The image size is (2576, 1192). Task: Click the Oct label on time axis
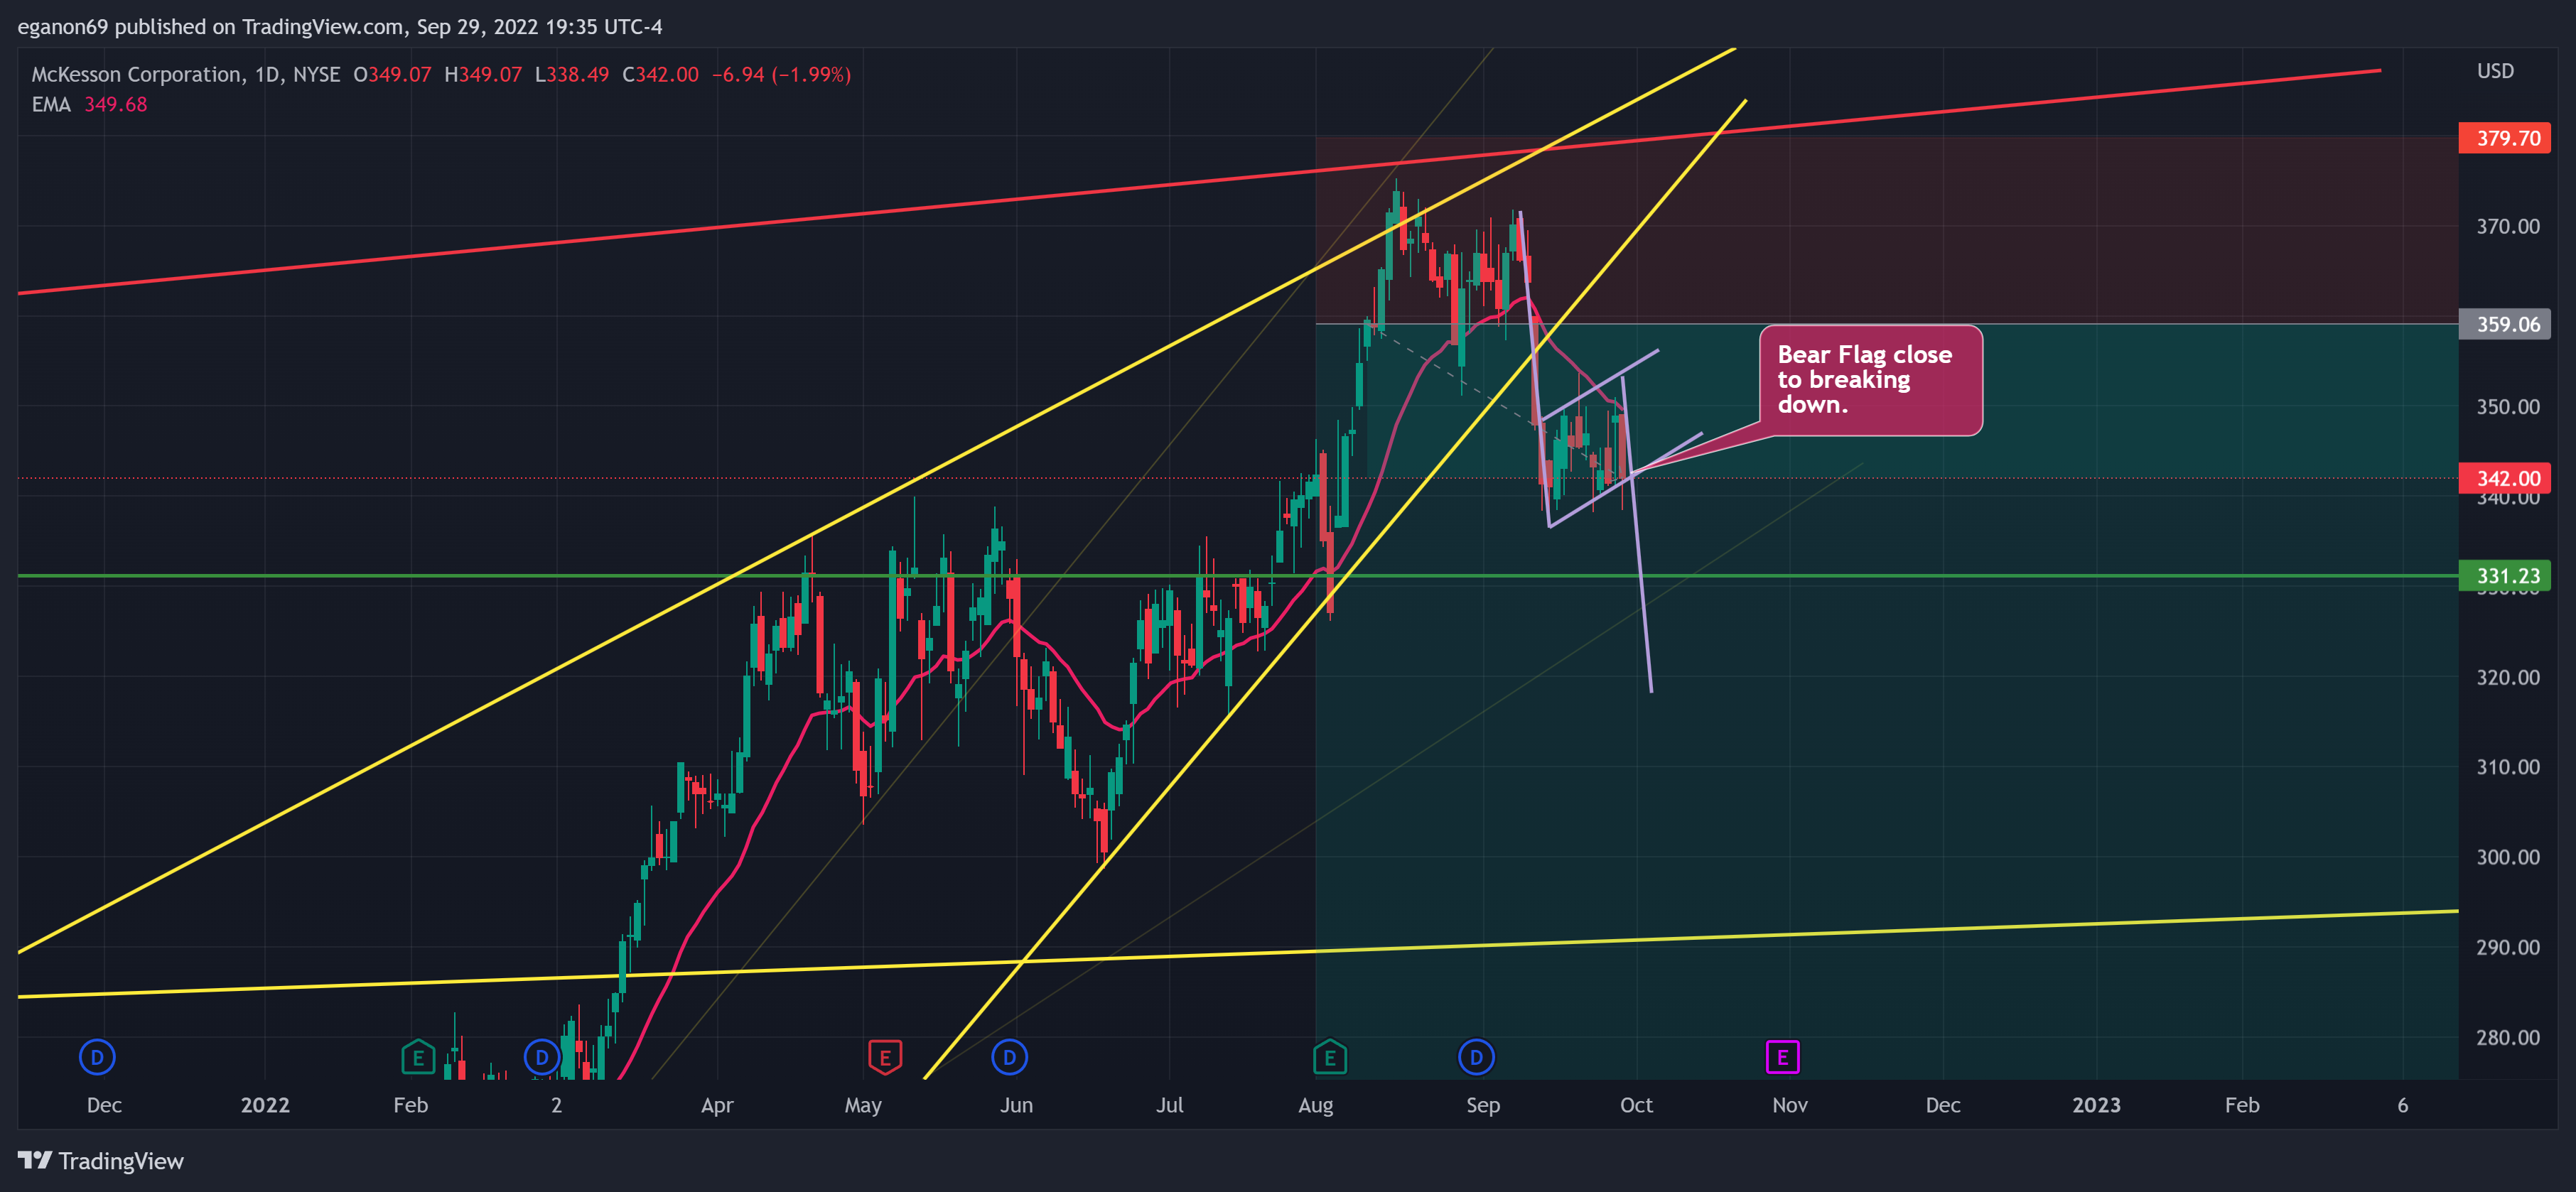(x=1636, y=1105)
